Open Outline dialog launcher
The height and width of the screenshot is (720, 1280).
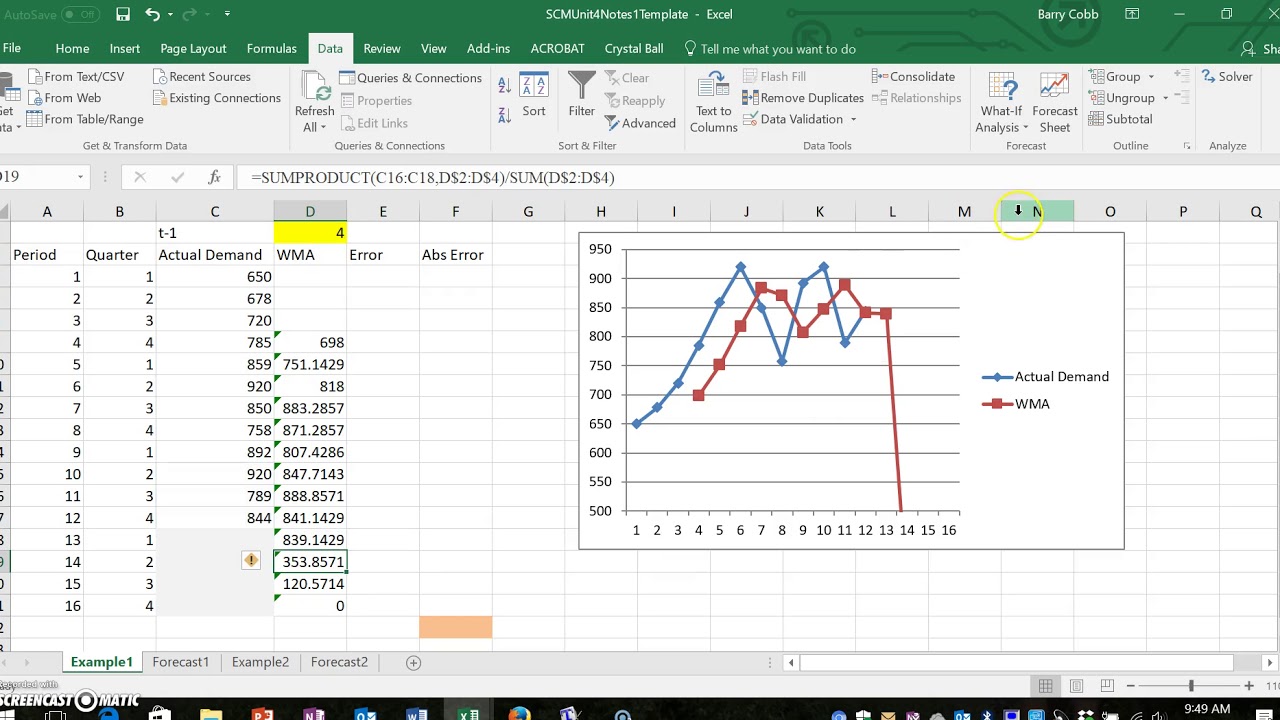click(1187, 146)
